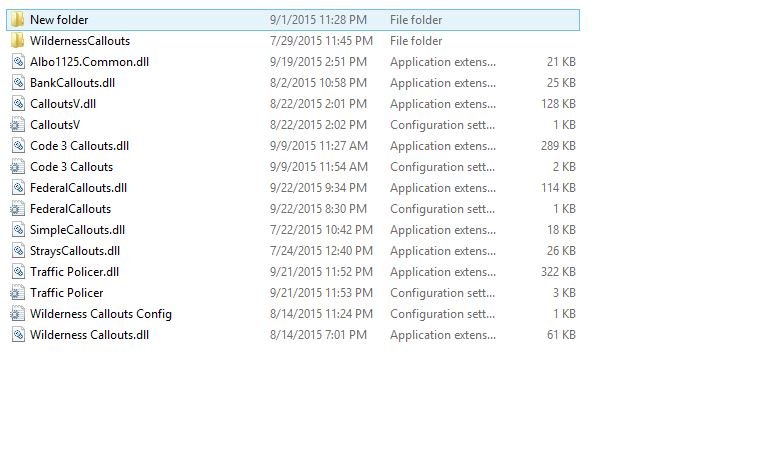
Task: Click the FederalCallouts configuration settings icon
Action: (18, 209)
